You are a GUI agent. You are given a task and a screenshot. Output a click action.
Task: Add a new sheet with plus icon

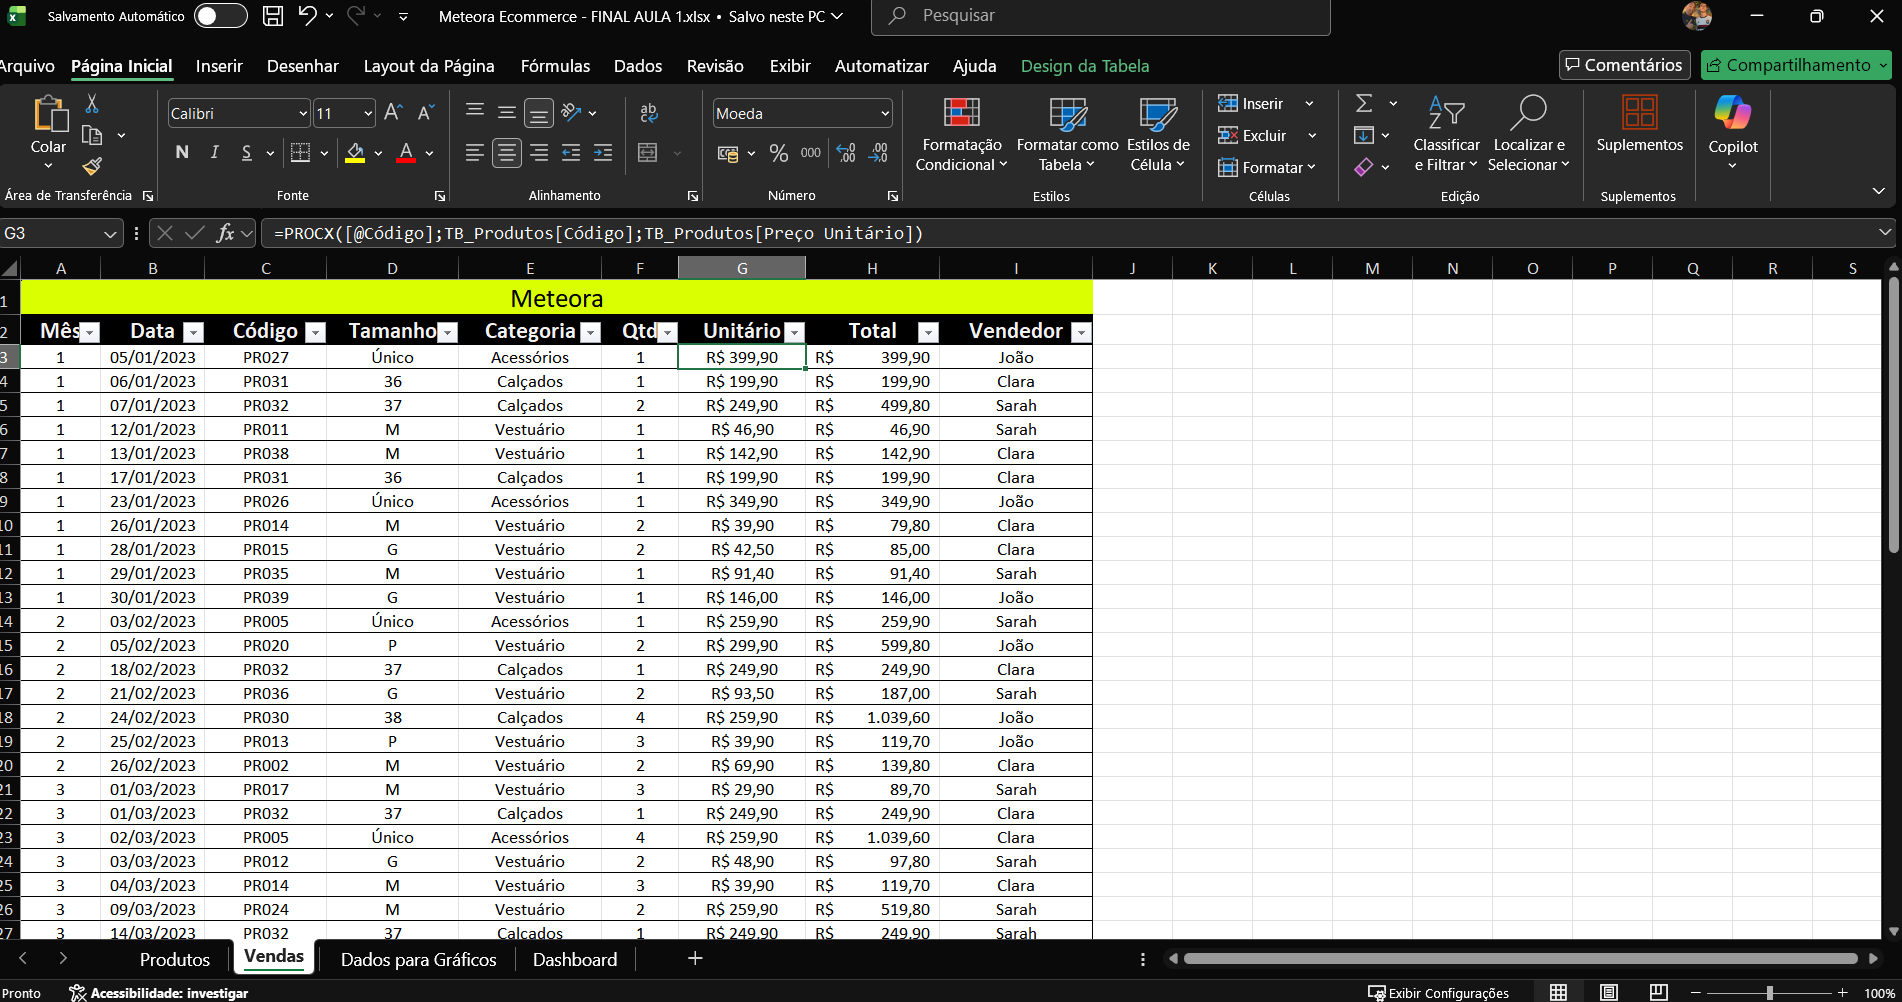[x=695, y=958]
